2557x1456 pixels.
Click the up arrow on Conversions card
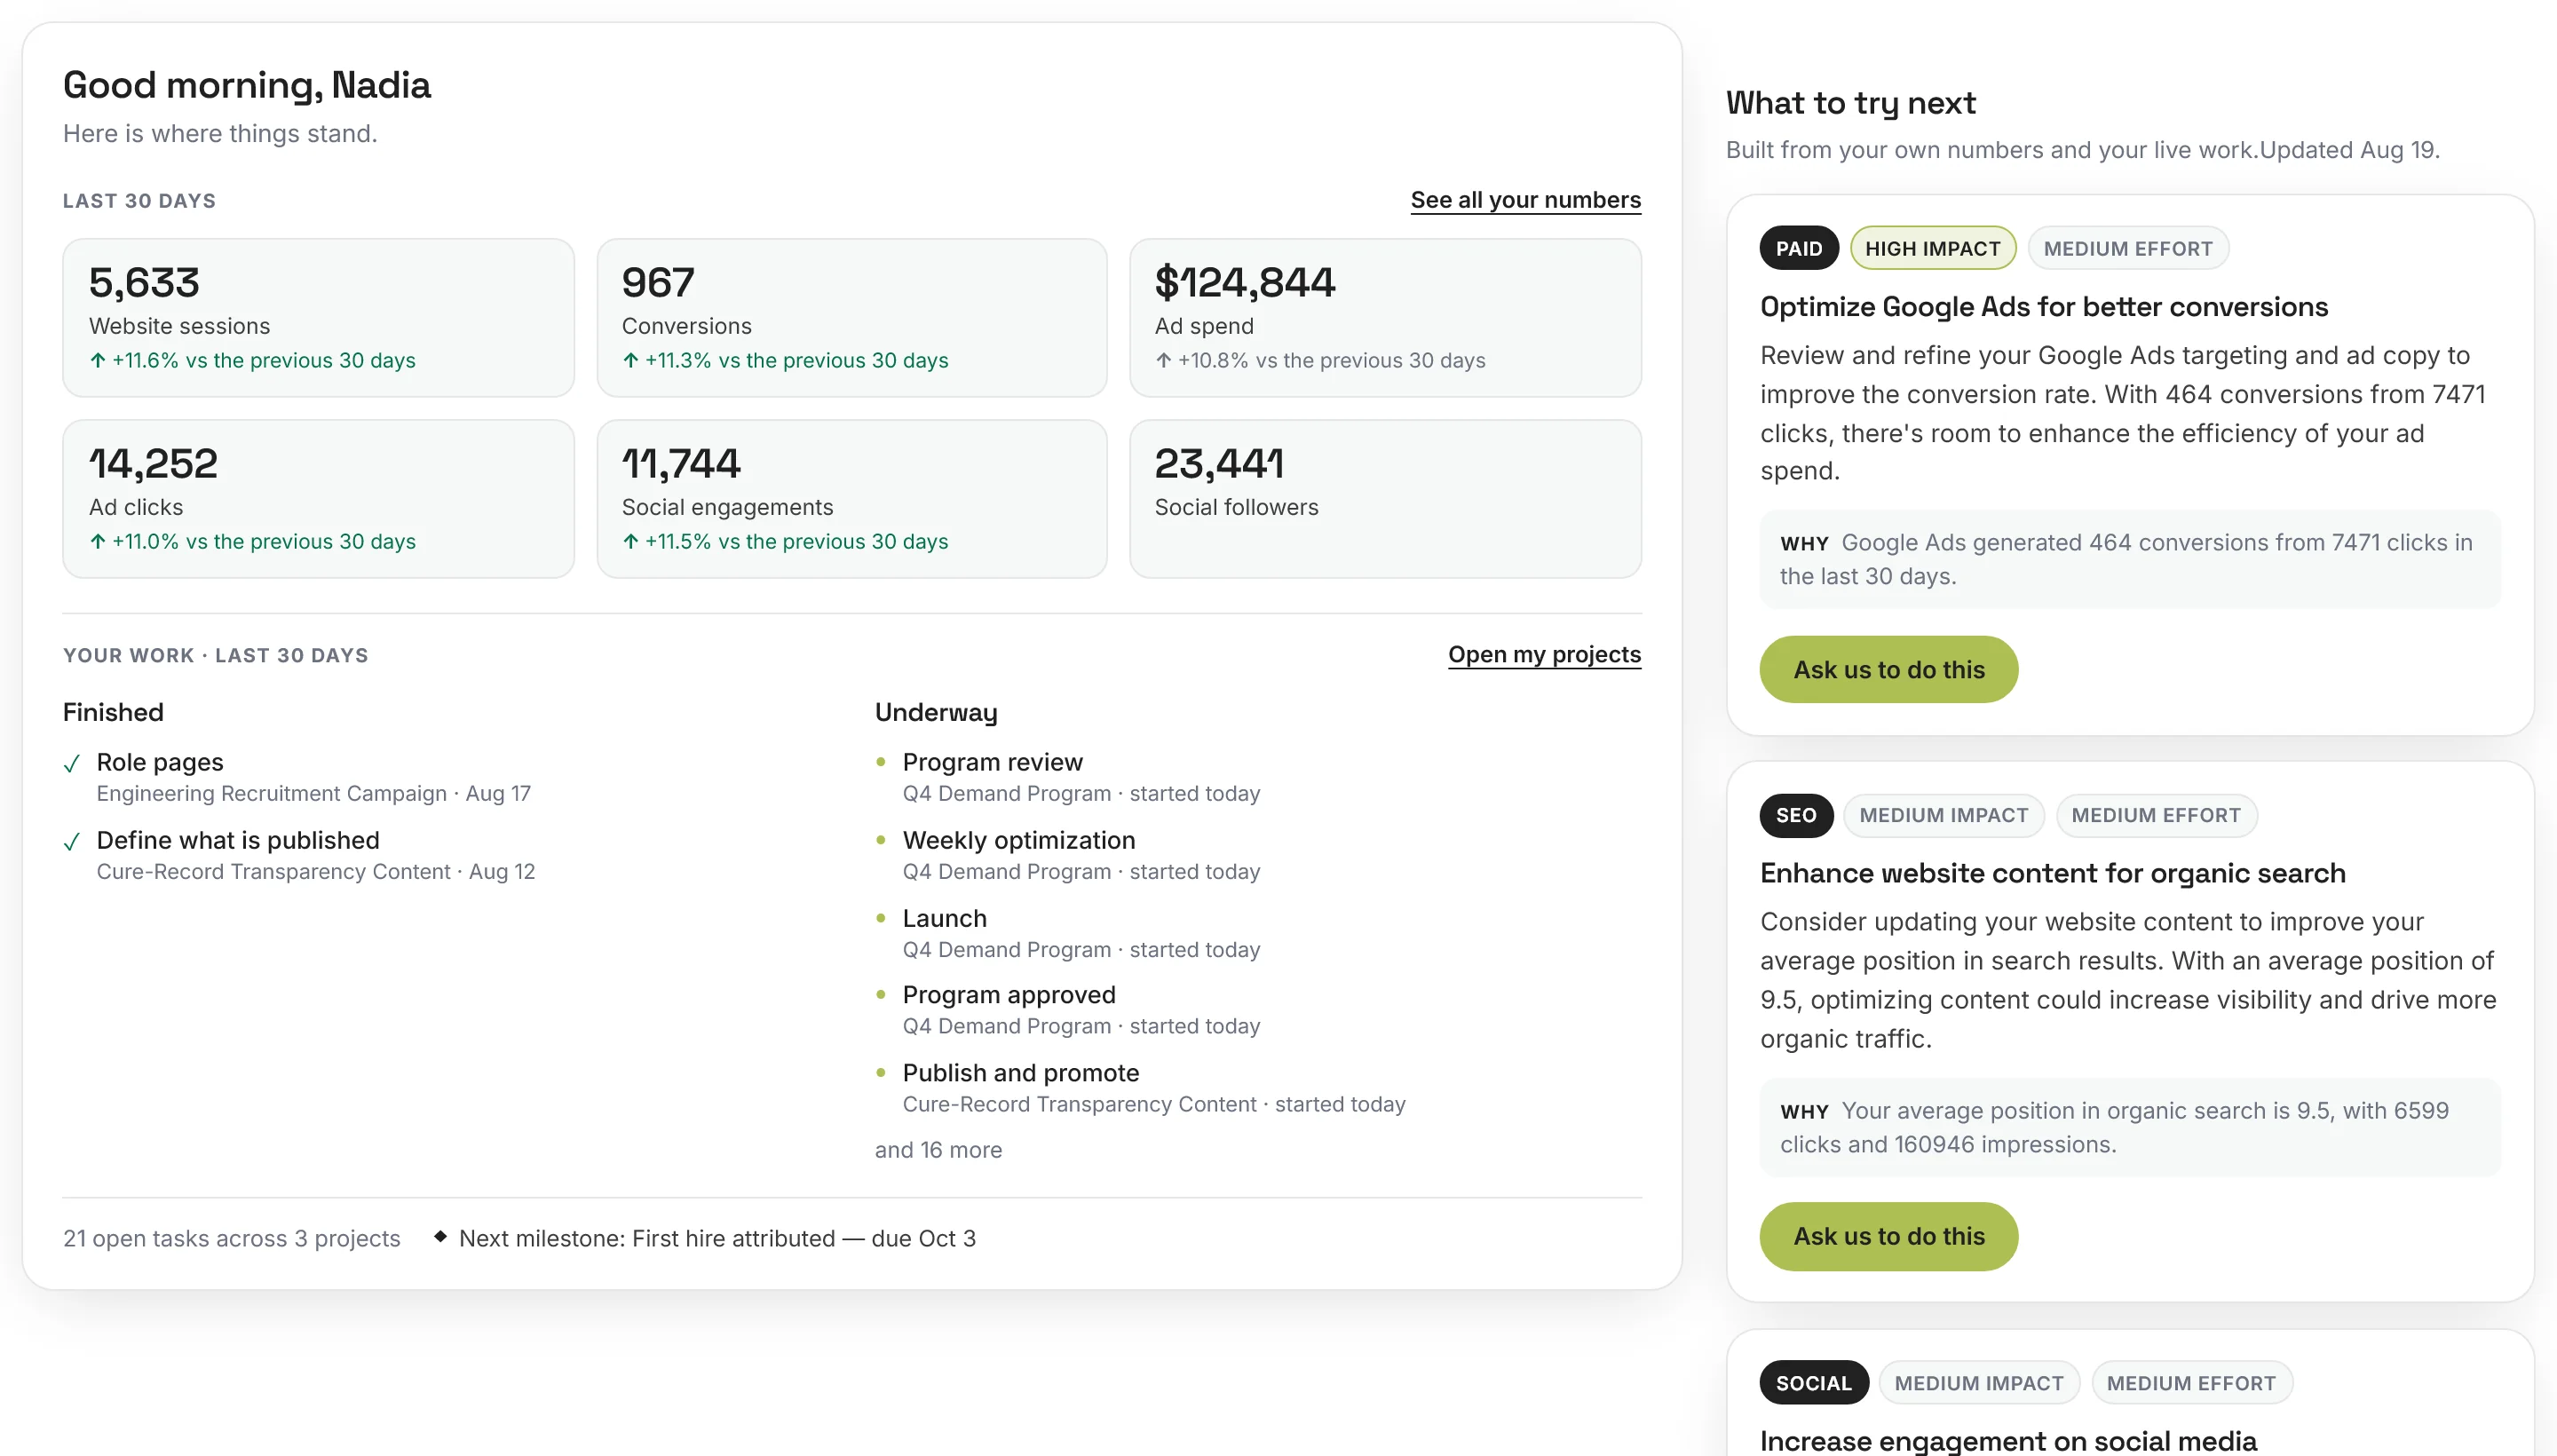(x=630, y=360)
